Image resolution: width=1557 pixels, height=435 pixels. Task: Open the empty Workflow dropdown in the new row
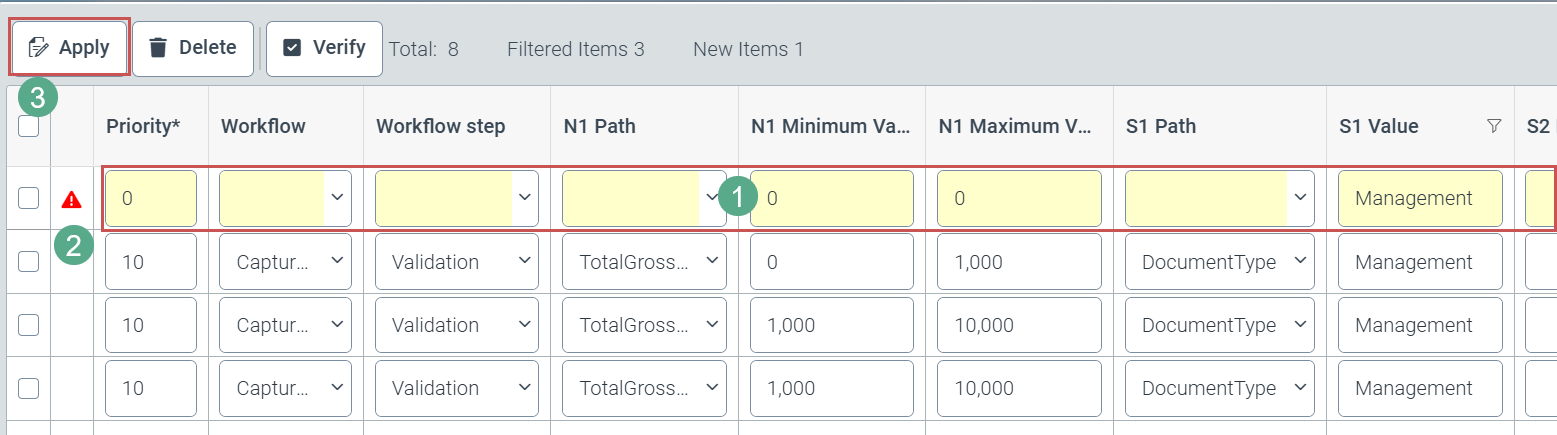(285, 199)
